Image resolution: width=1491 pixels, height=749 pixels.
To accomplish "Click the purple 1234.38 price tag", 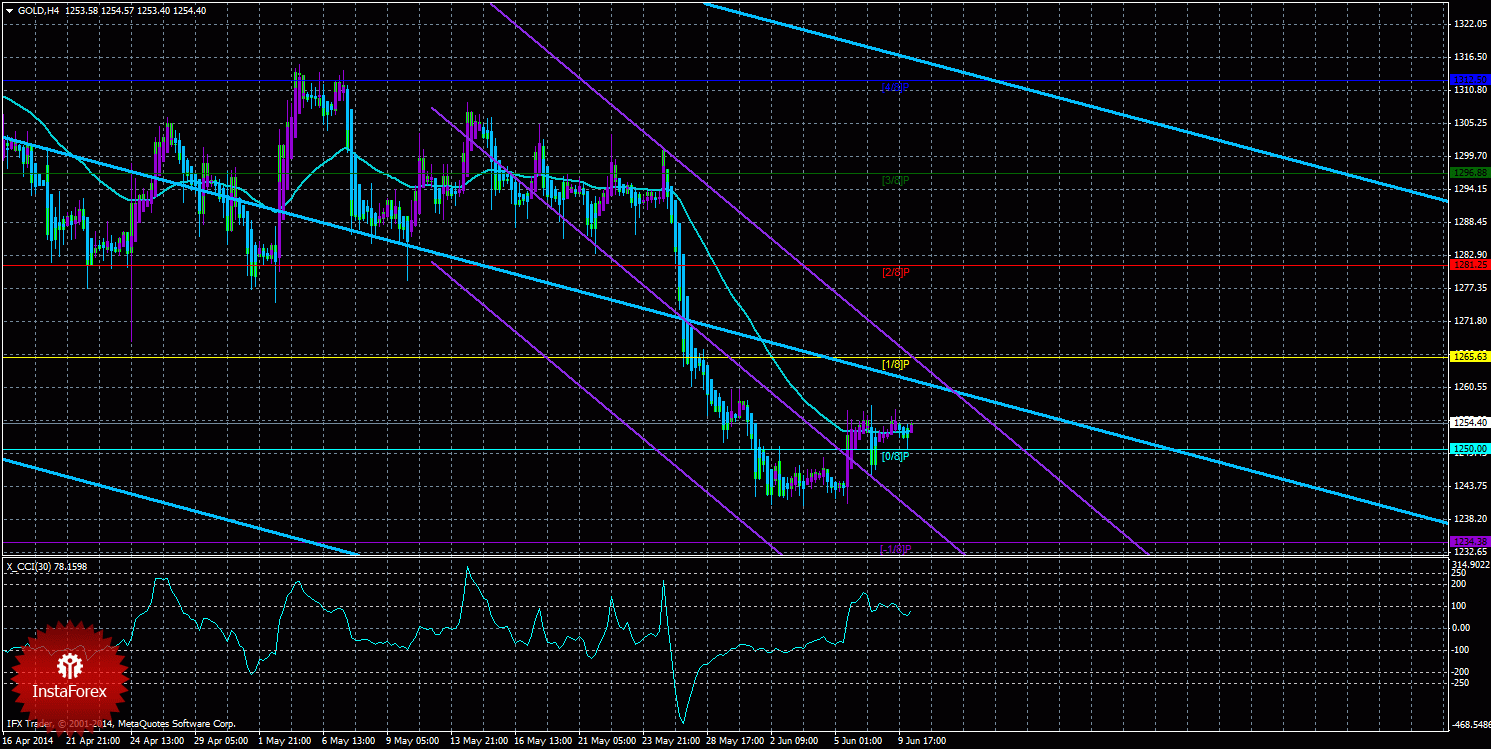I will 1470,541.
